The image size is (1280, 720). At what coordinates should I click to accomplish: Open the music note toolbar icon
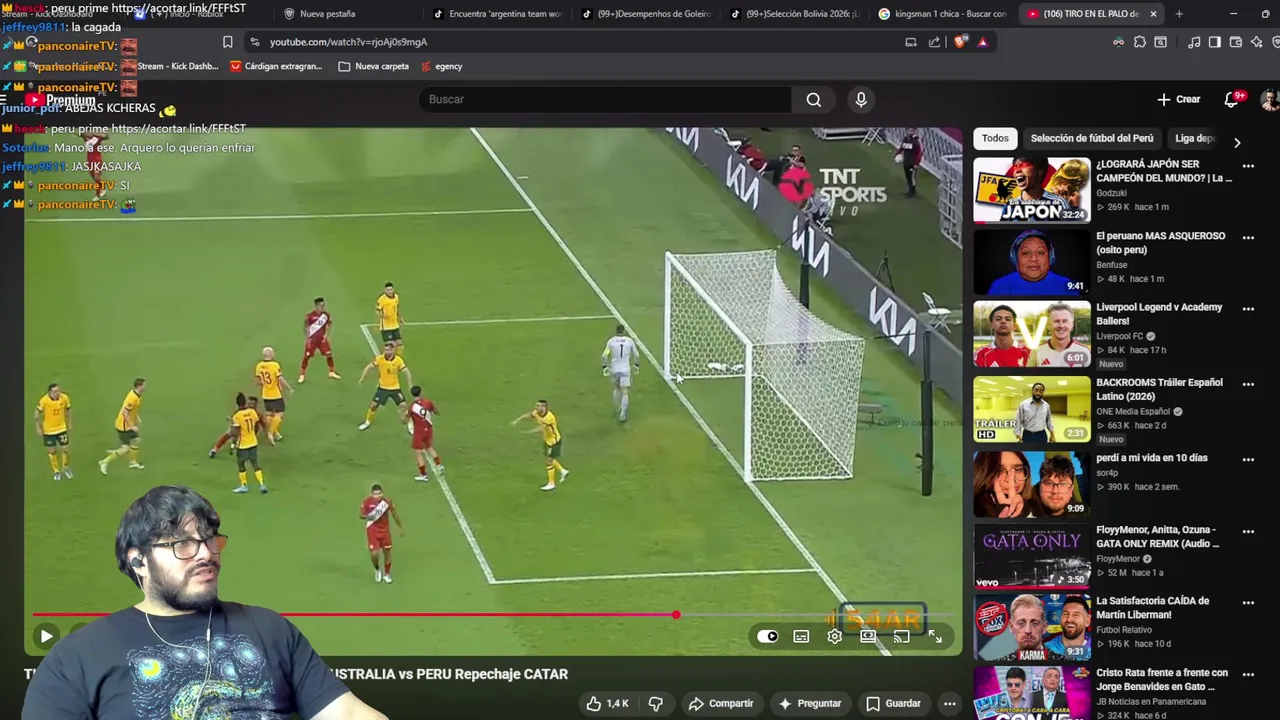(1194, 42)
